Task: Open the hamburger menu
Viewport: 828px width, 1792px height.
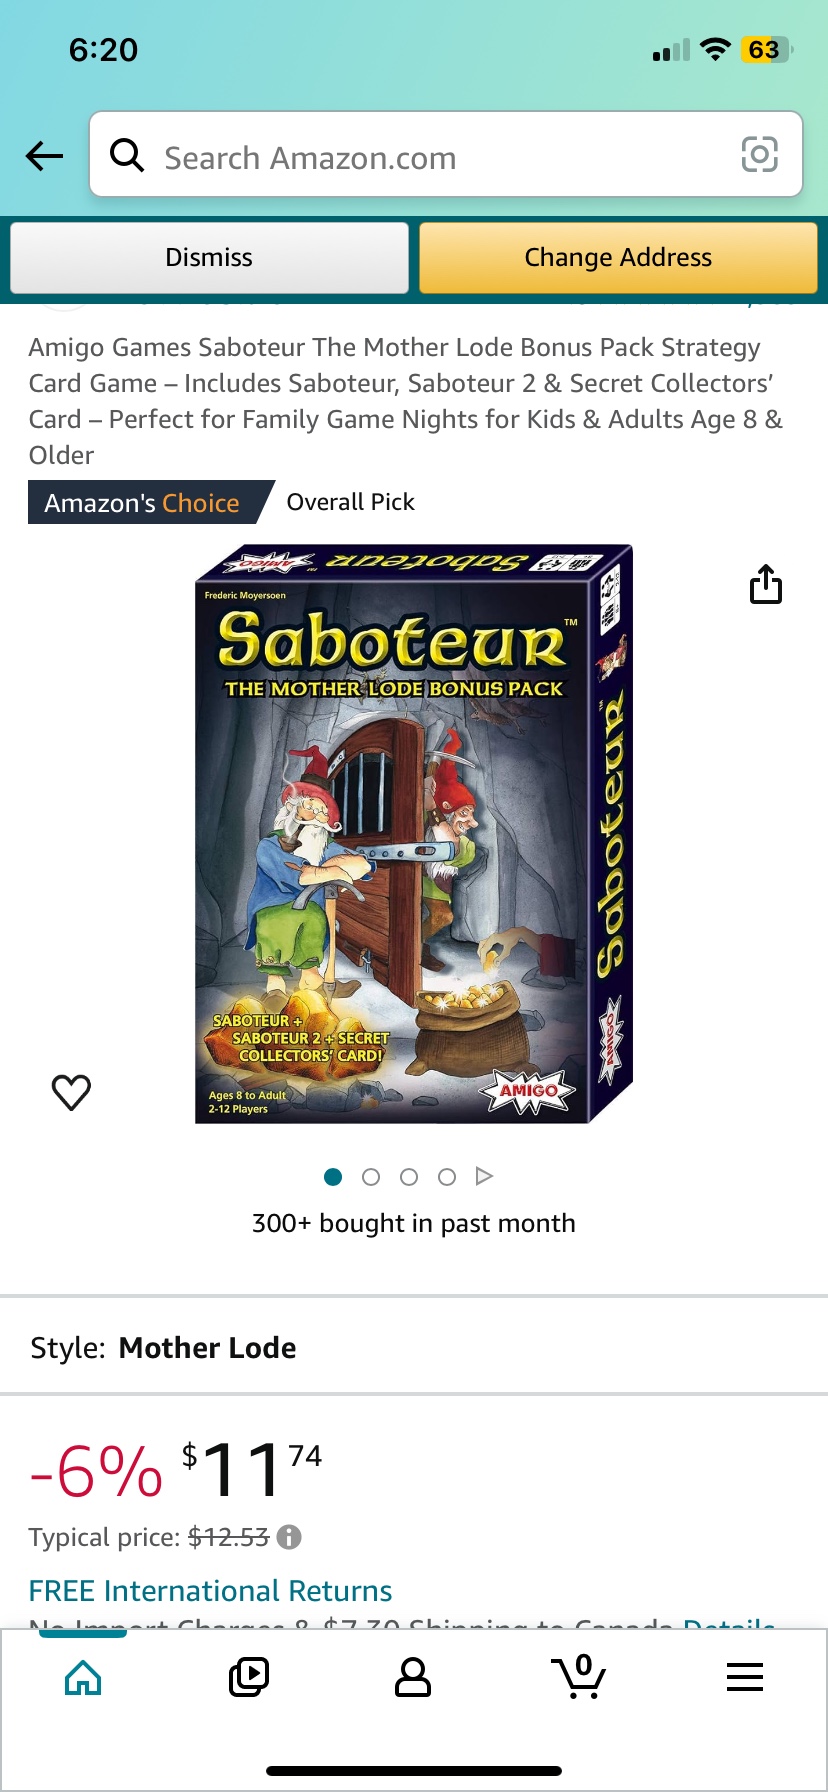Action: point(745,1677)
